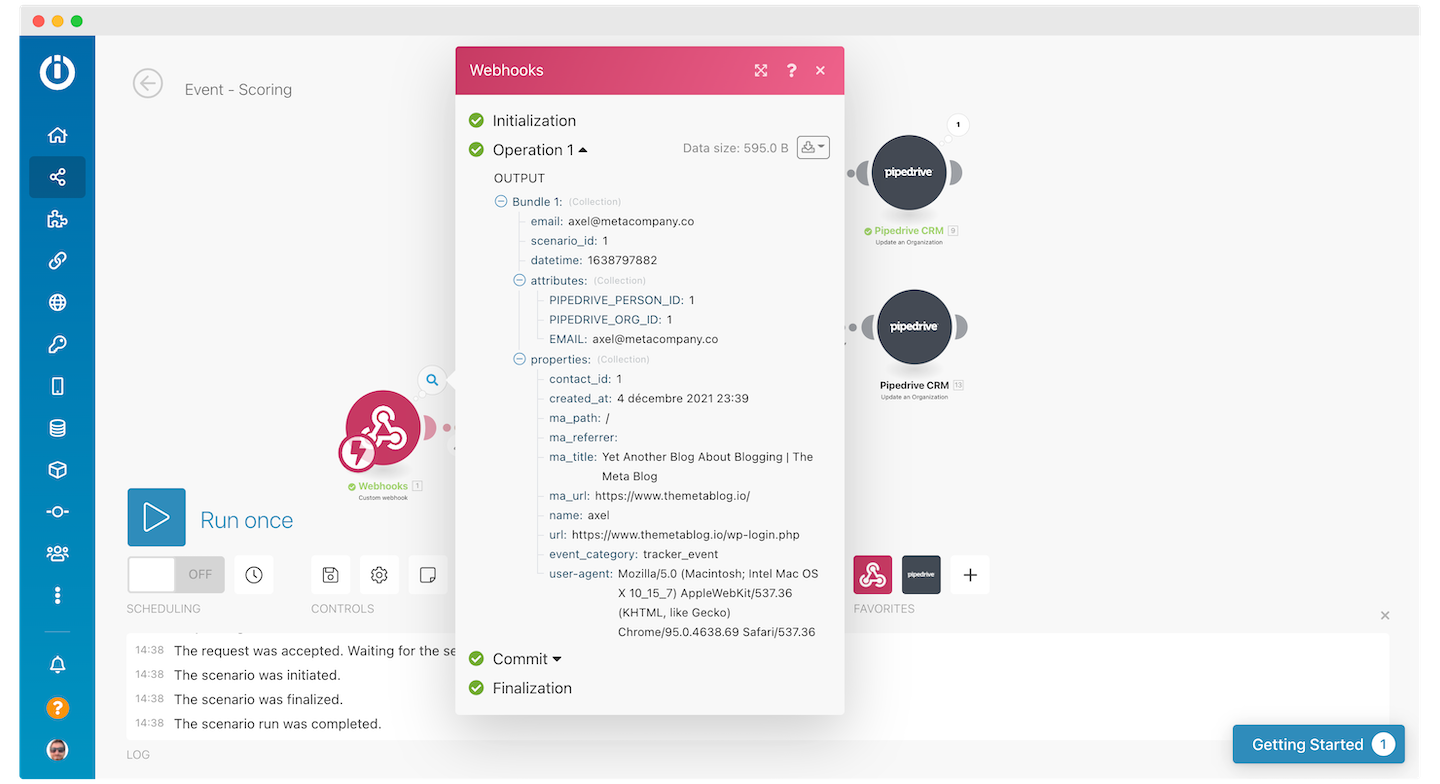The height and width of the screenshot is (784, 1440).
Task: Open the clock scheduling icon
Action: click(254, 574)
